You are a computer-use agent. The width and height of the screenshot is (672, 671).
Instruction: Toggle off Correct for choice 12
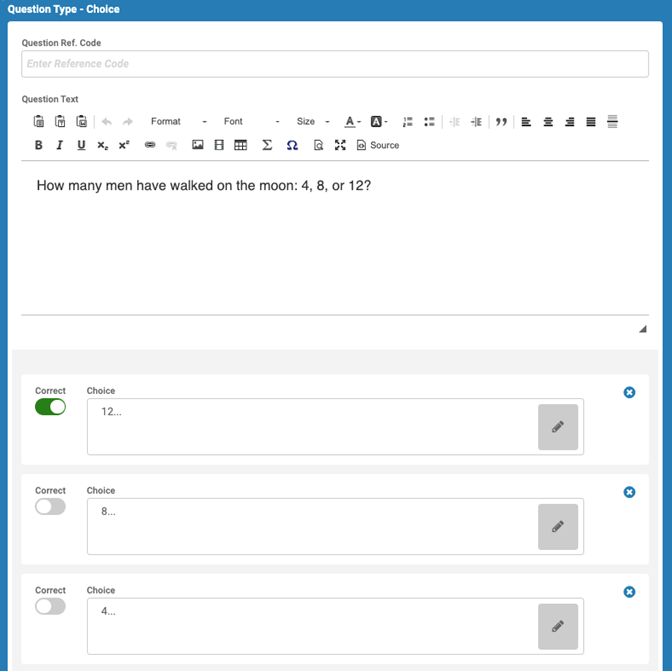tap(51, 407)
